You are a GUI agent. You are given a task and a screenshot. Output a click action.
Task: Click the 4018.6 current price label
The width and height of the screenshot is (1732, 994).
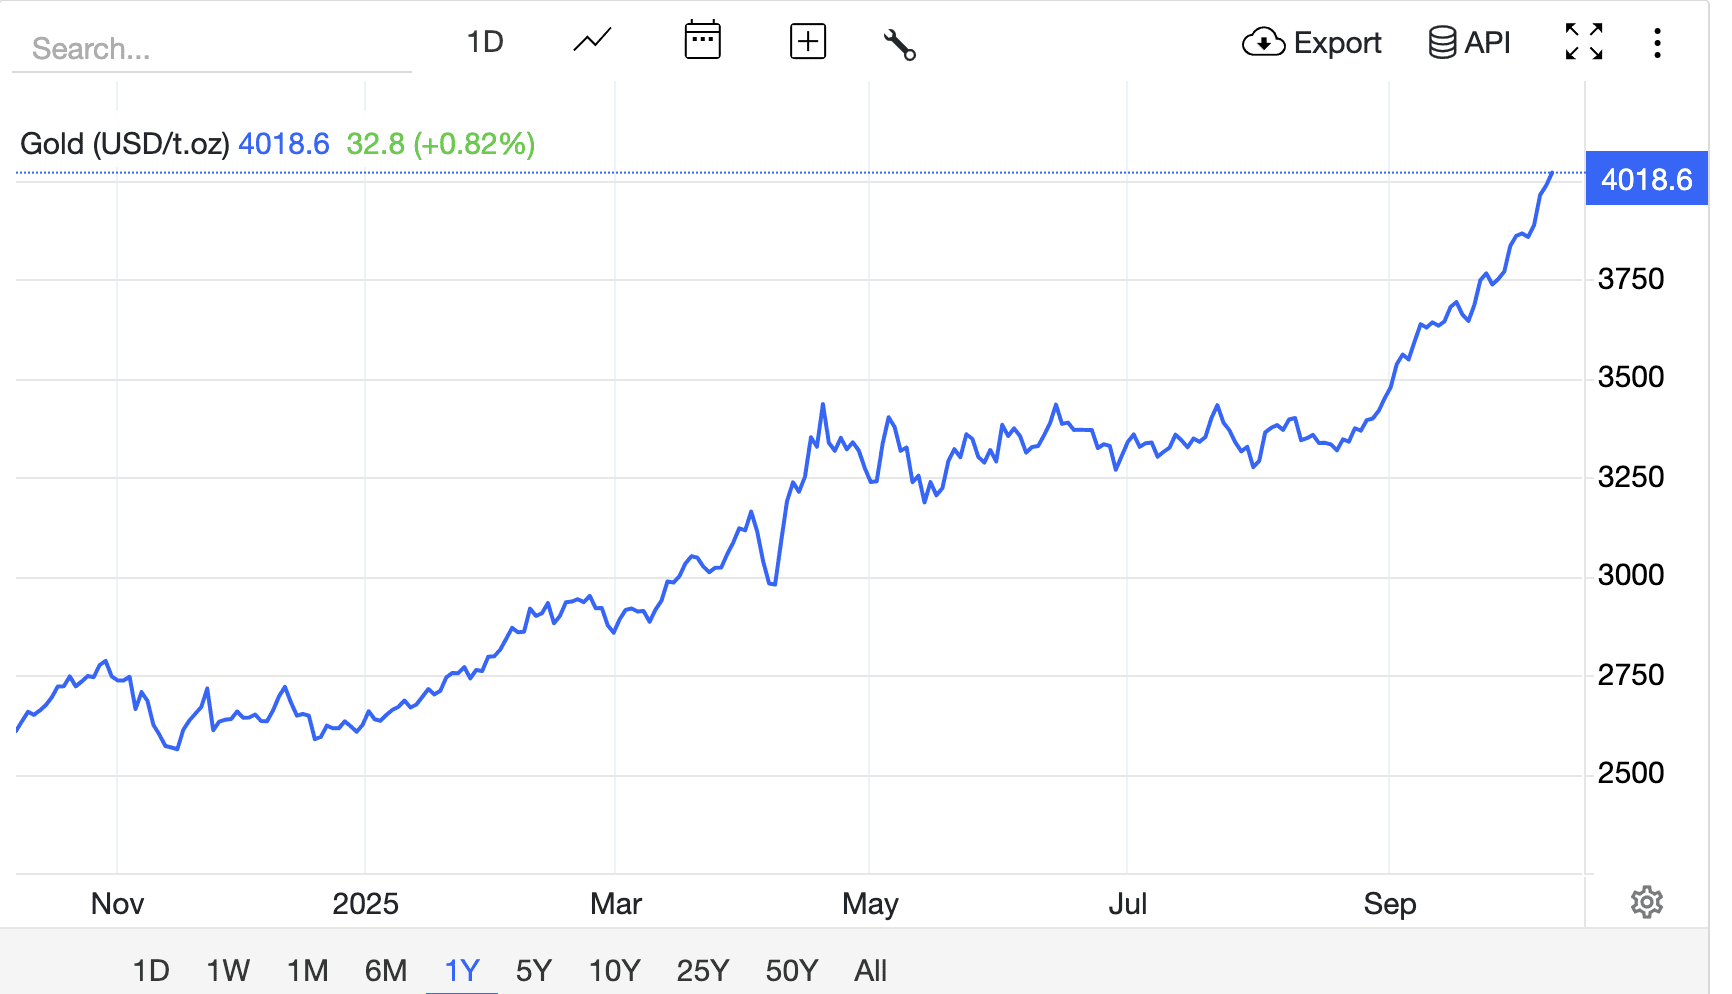click(1646, 179)
